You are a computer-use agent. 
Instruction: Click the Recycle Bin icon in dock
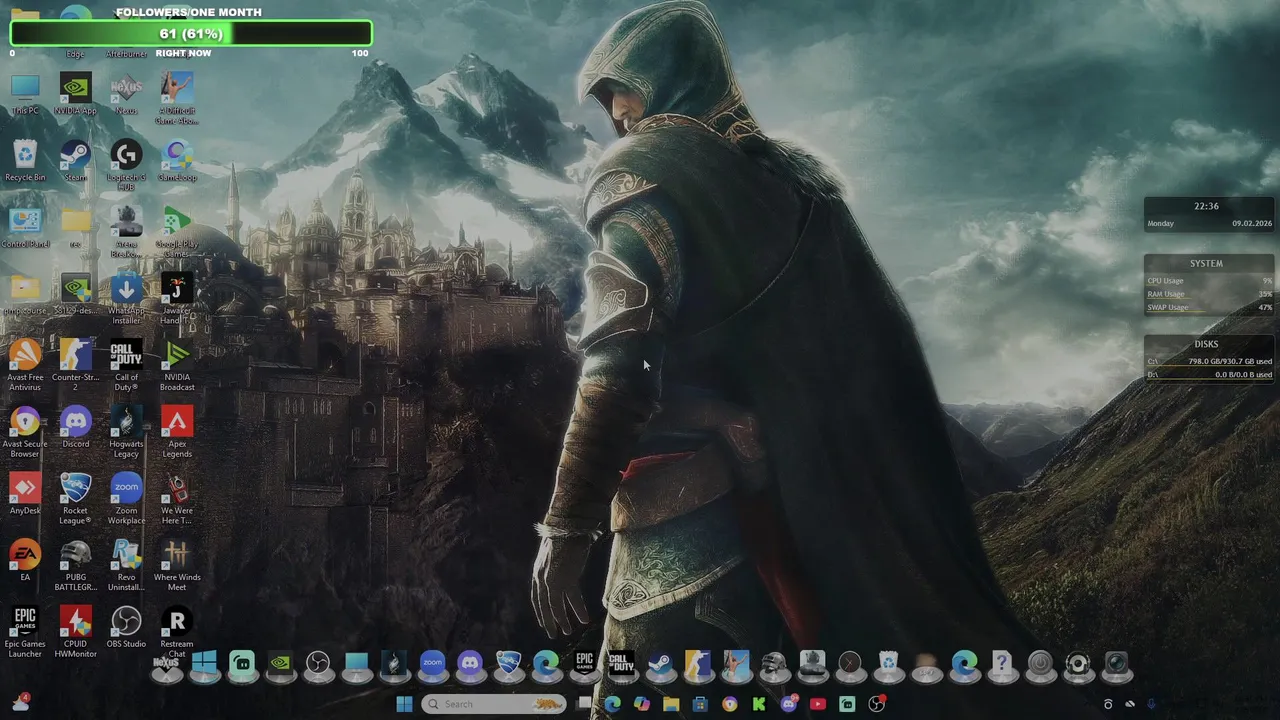[888, 664]
